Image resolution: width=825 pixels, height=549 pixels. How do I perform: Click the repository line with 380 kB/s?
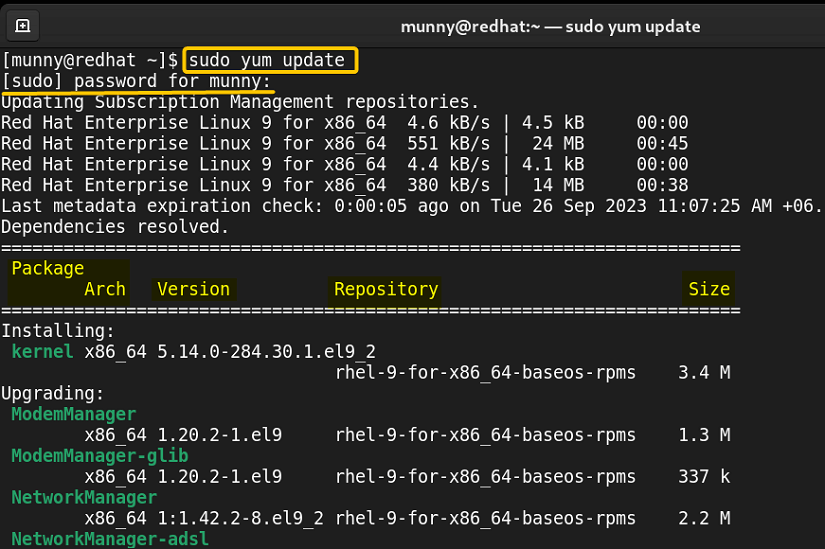point(345,185)
